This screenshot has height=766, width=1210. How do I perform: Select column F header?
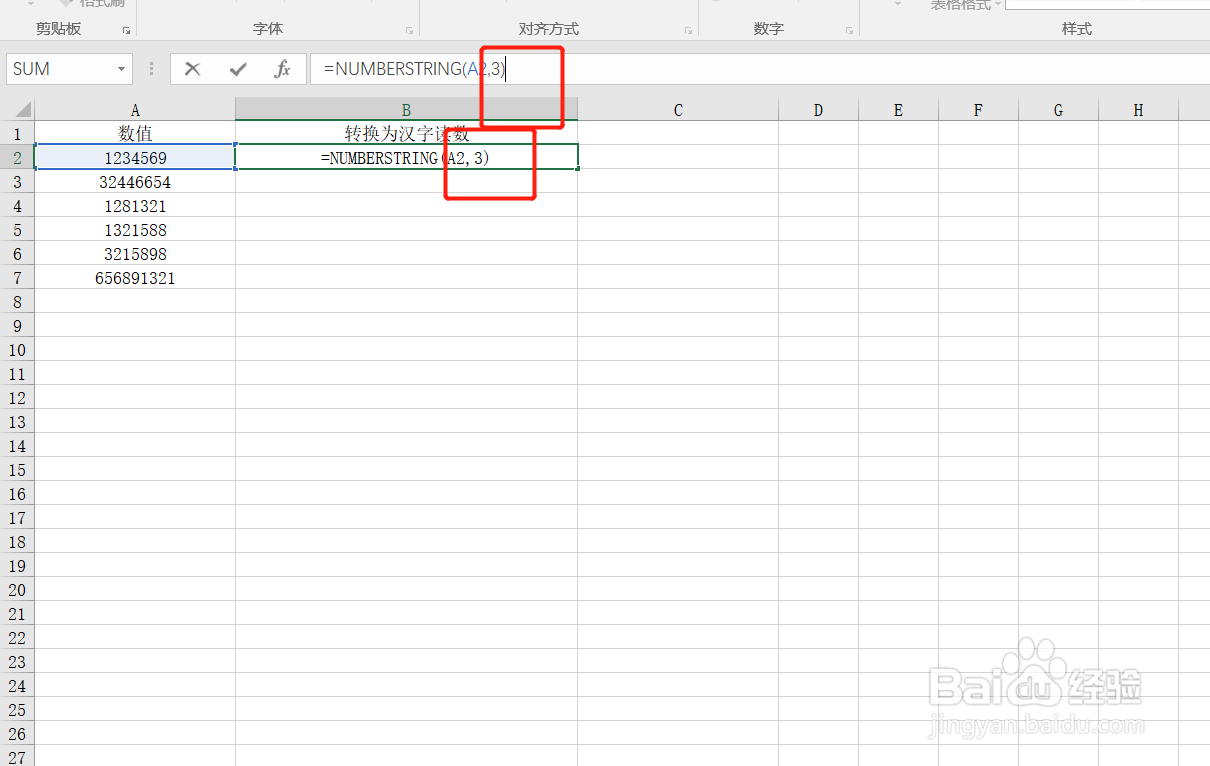coord(978,110)
